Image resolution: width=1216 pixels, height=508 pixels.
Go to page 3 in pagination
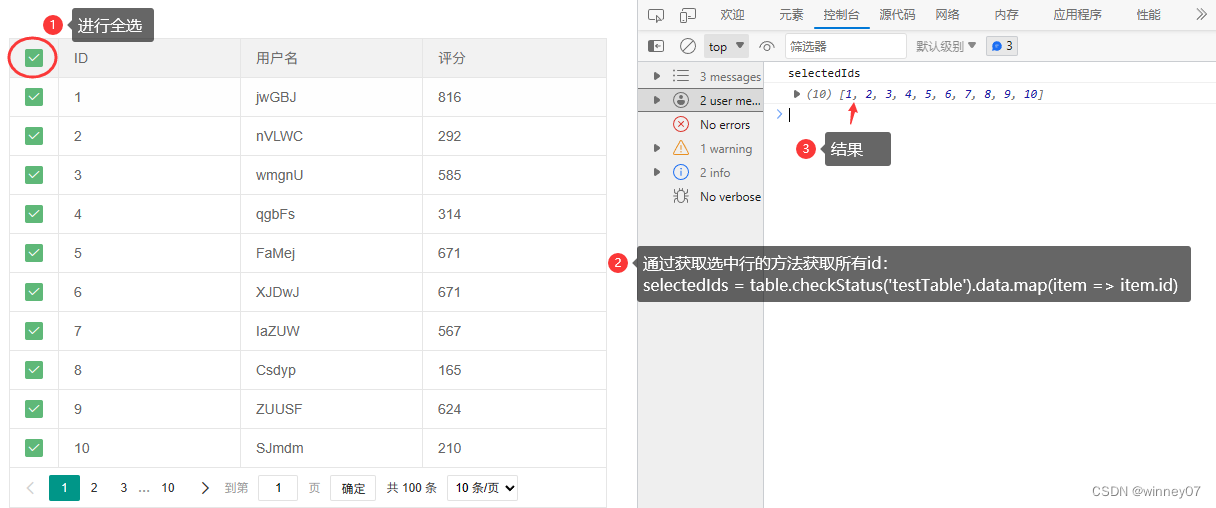click(x=124, y=488)
